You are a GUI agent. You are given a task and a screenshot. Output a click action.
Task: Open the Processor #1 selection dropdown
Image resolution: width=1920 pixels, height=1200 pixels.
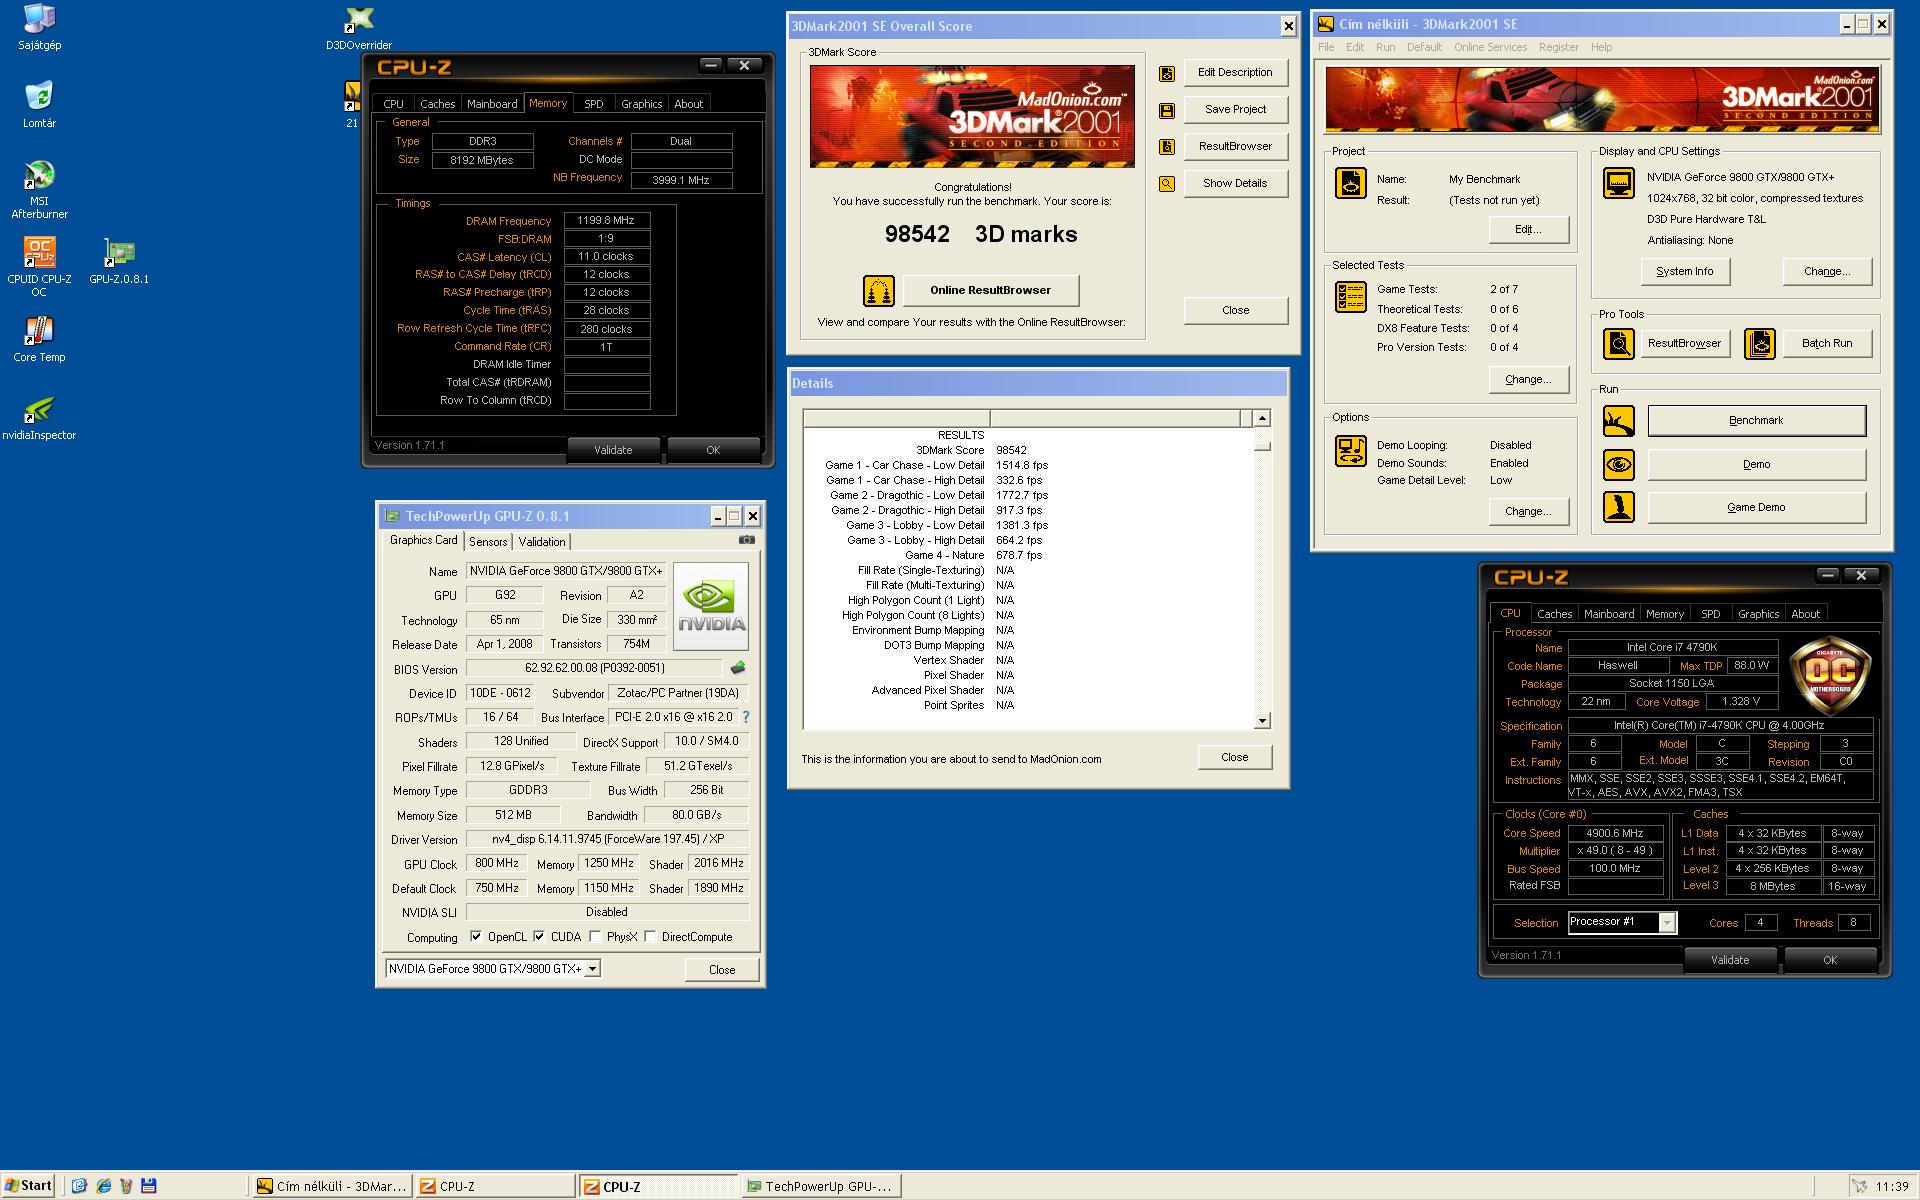[1667, 923]
